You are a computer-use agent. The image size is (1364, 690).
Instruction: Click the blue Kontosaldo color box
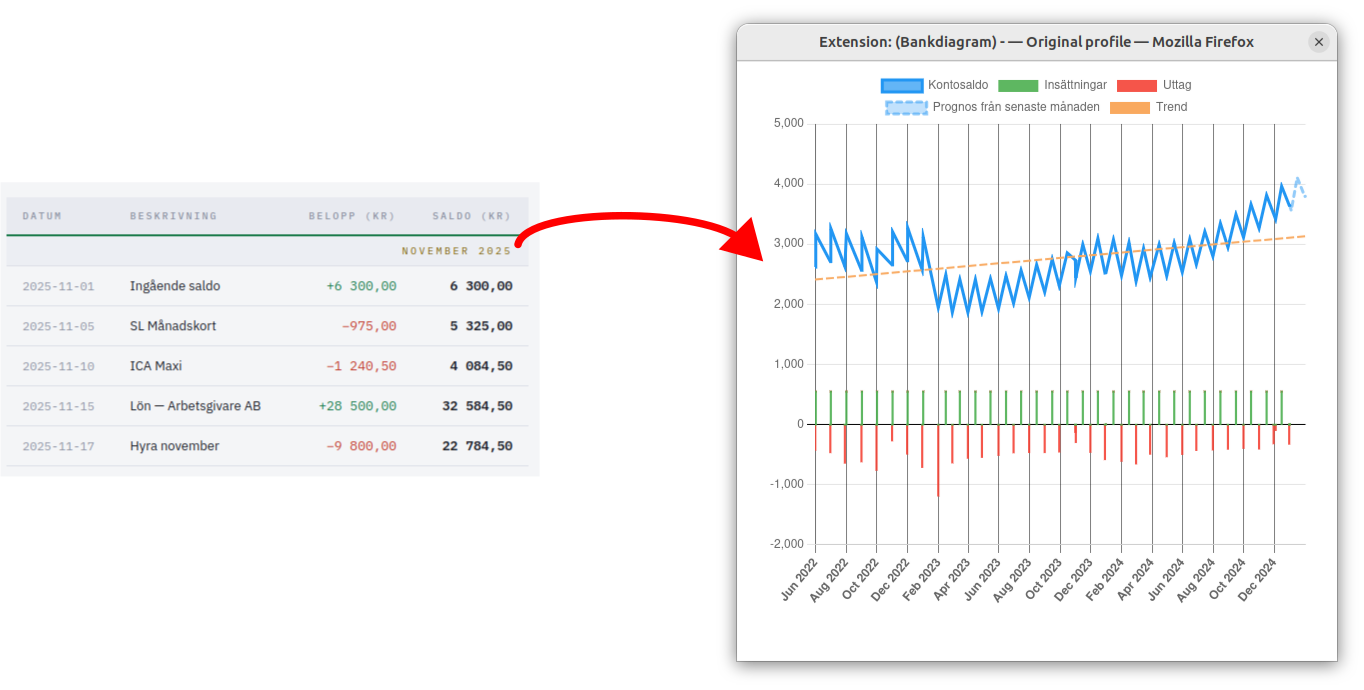click(901, 85)
